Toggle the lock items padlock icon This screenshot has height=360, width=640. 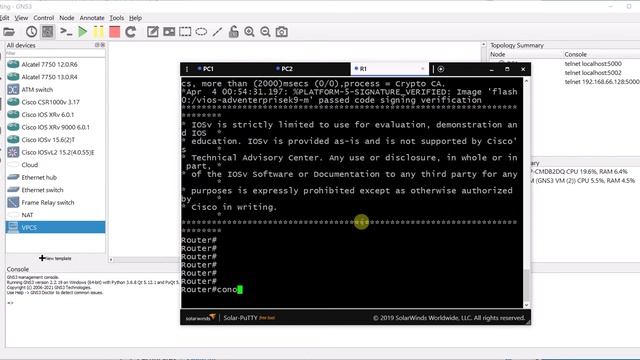[233, 32]
